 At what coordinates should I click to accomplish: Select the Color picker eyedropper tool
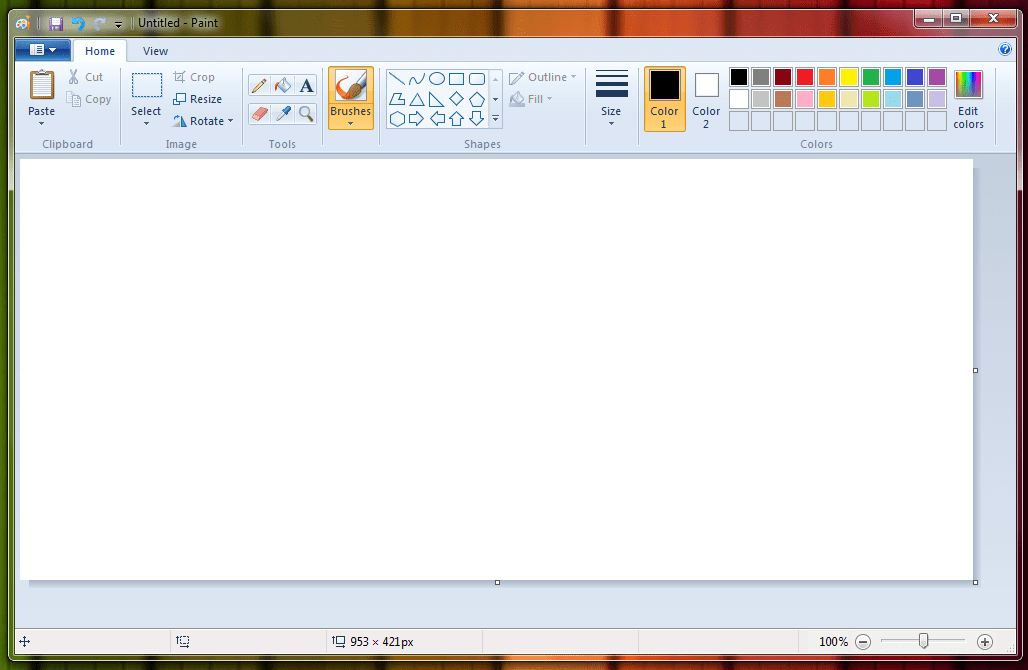pyautogui.click(x=283, y=114)
